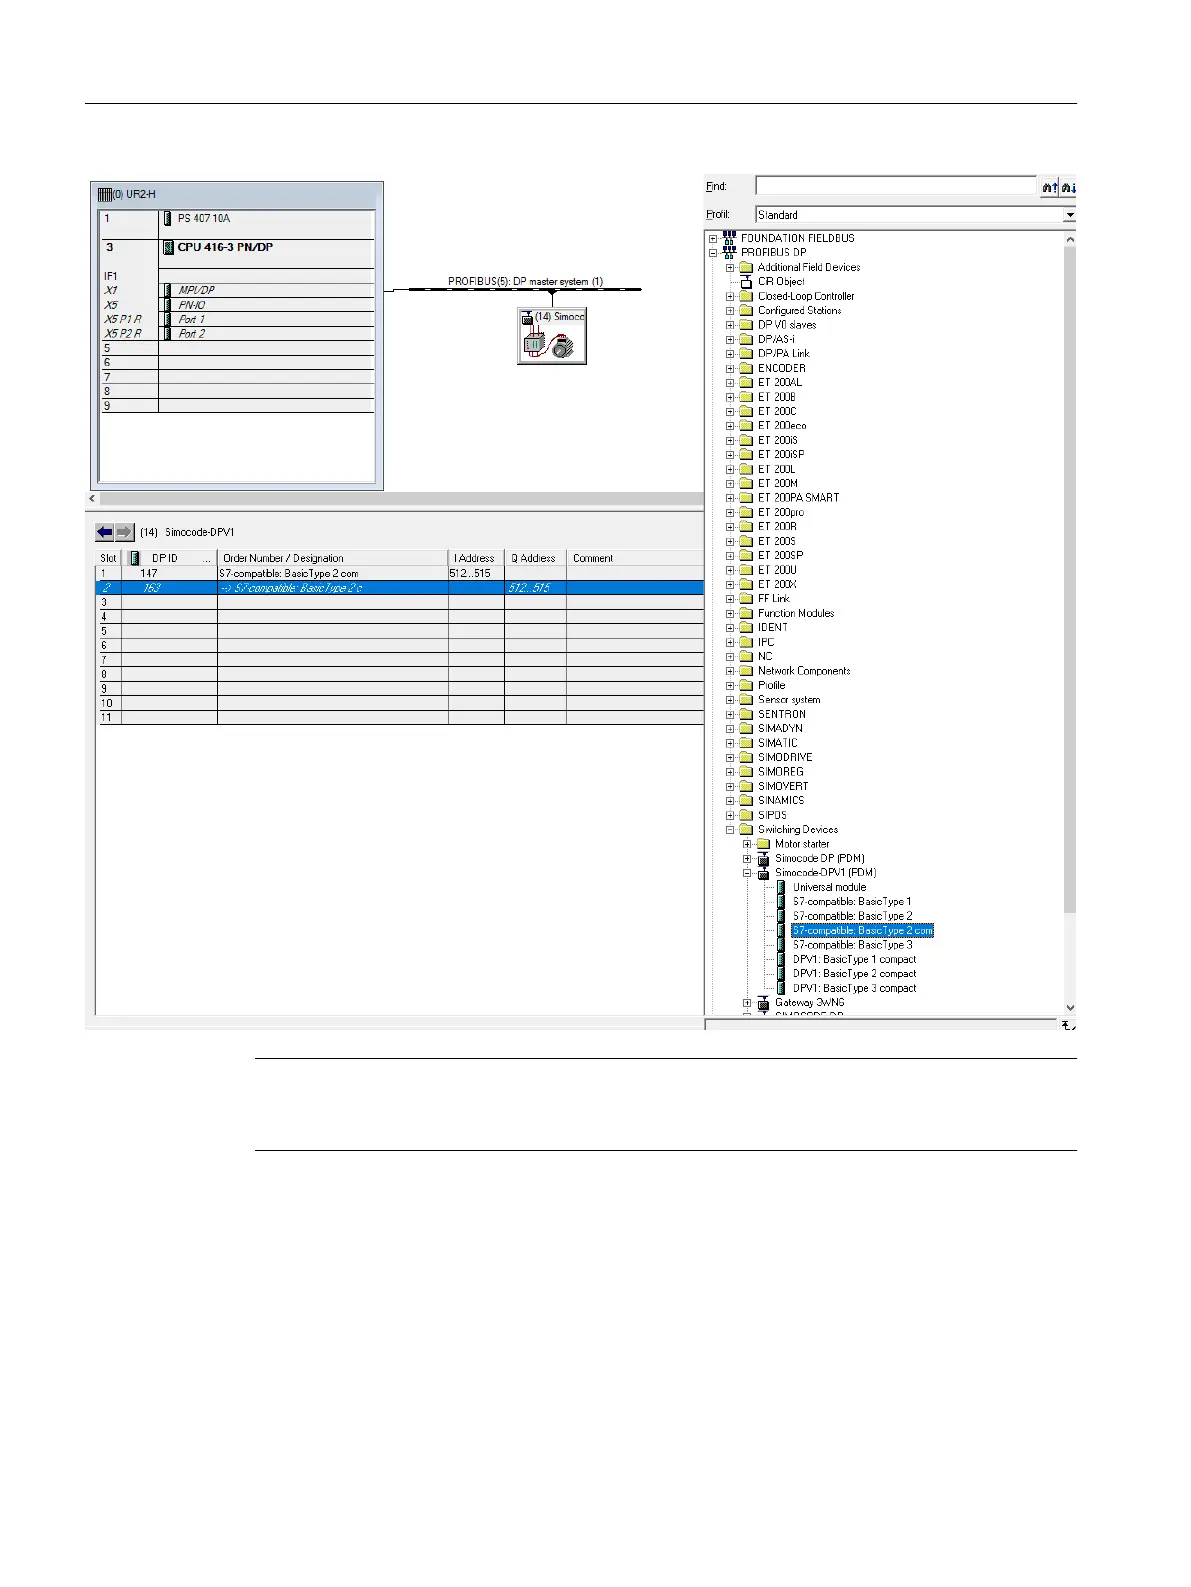The height and width of the screenshot is (1587, 1191).
Task: Expand the Gateway 3WN6 node
Action: tap(747, 1002)
